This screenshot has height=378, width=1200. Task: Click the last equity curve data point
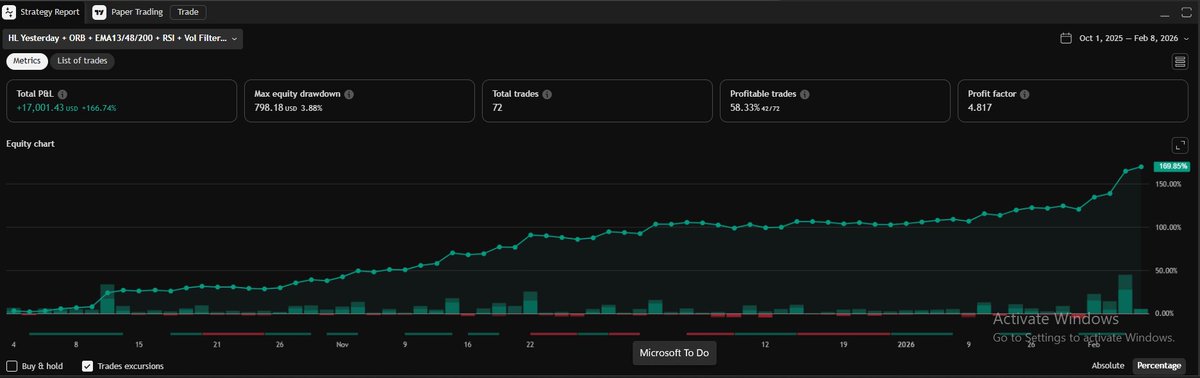1142,167
